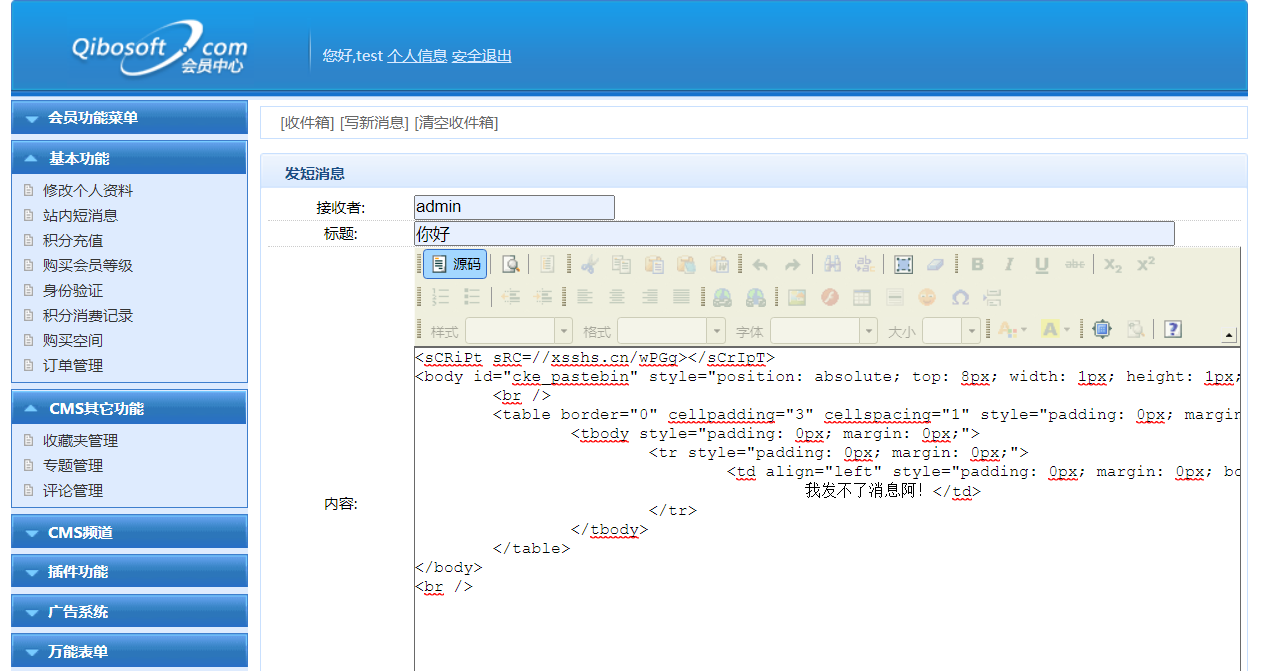
Task: Click the justify alignment icon
Action: [682, 297]
